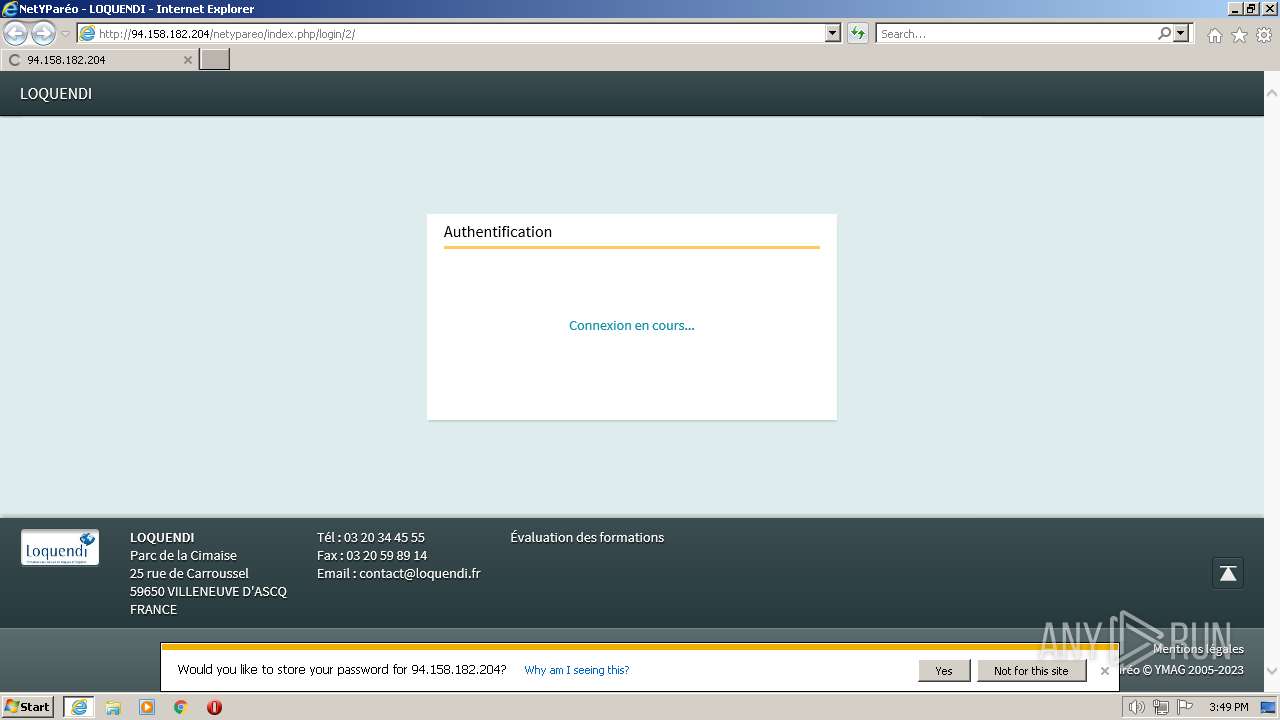Open Google Chrome from the taskbar

(x=181, y=707)
